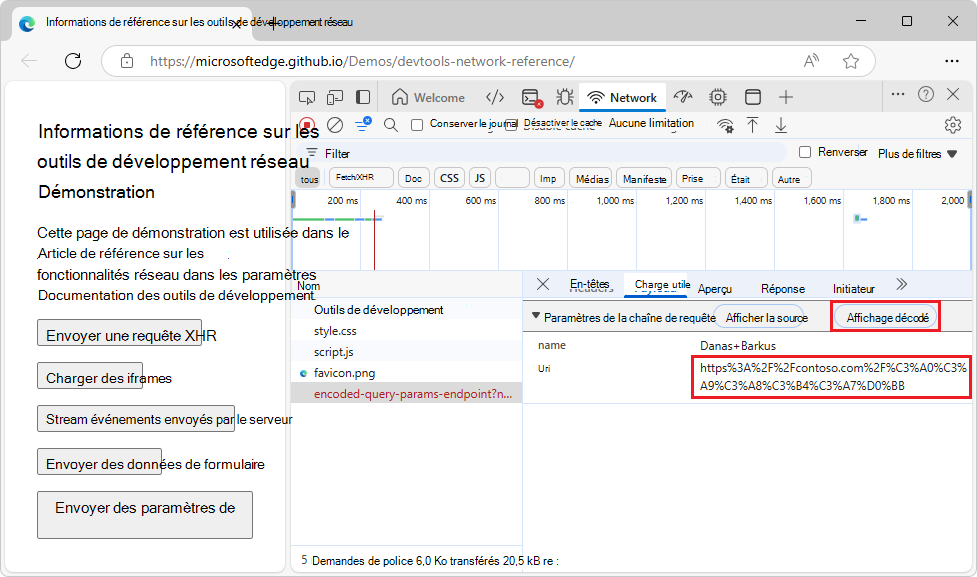This screenshot has width=977, height=577.
Task: Open the Memory chip icon tool
Action: (x=718, y=97)
